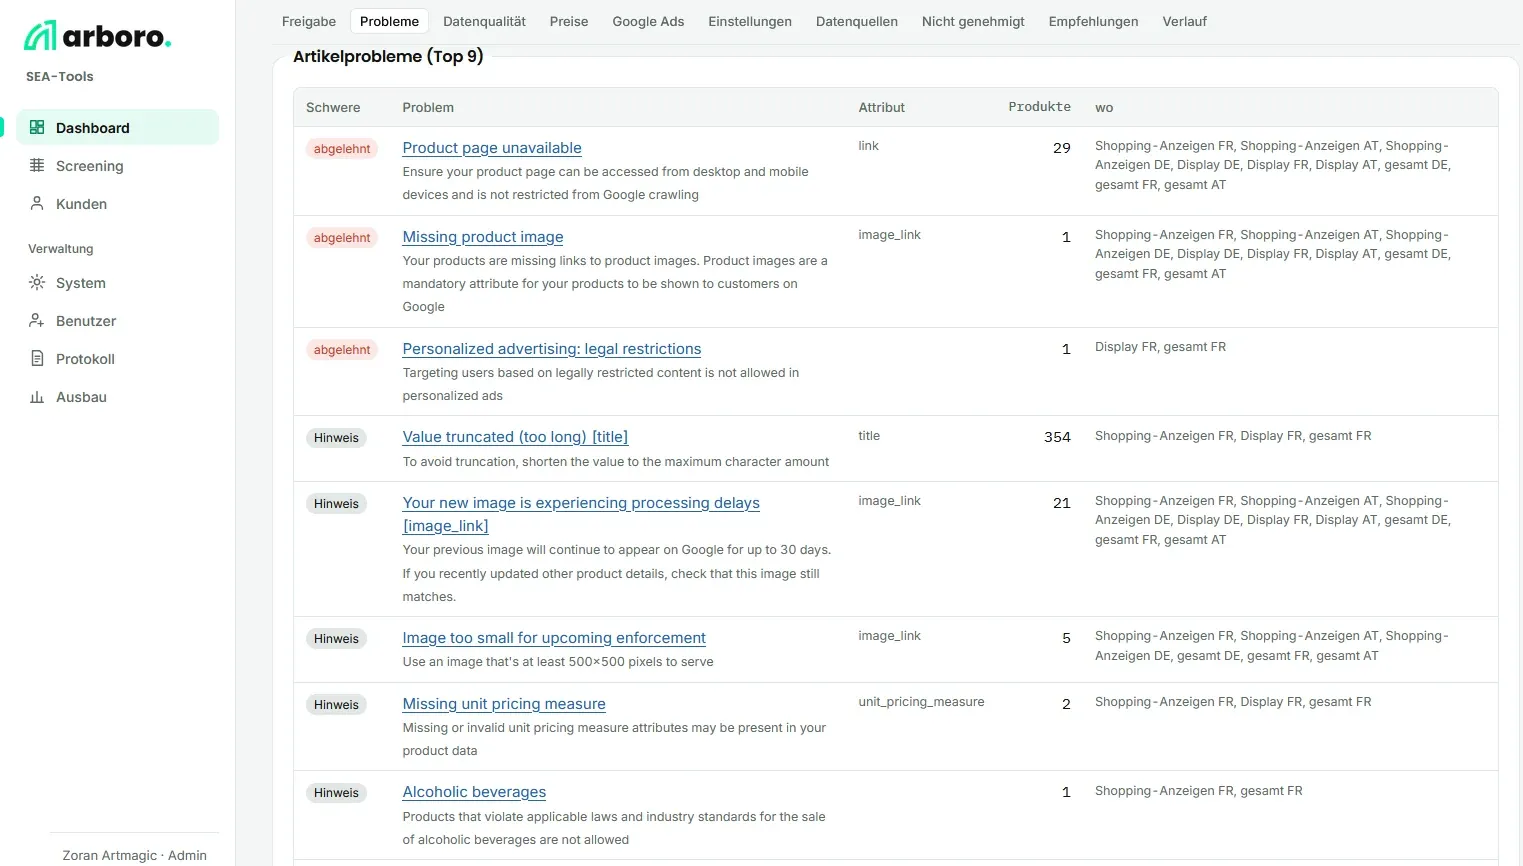This screenshot has width=1523, height=866.
Task: Open Product page unavailable link
Action: pos(492,147)
